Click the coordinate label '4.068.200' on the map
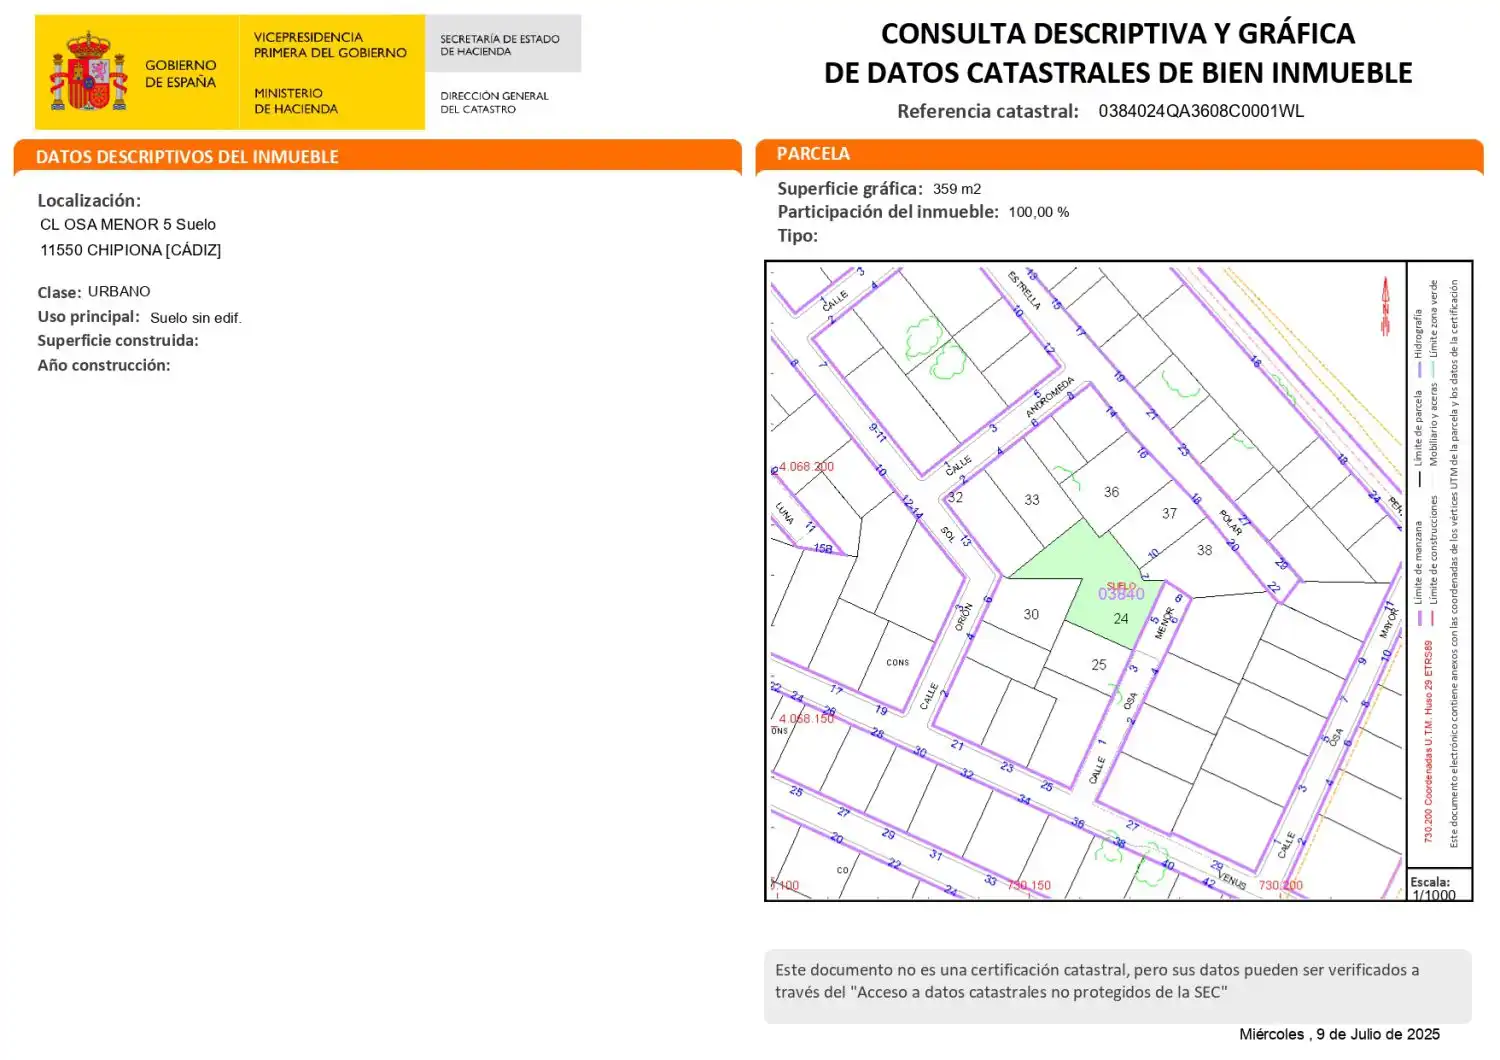The height and width of the screenshot is (1060, 1500). 806,467
